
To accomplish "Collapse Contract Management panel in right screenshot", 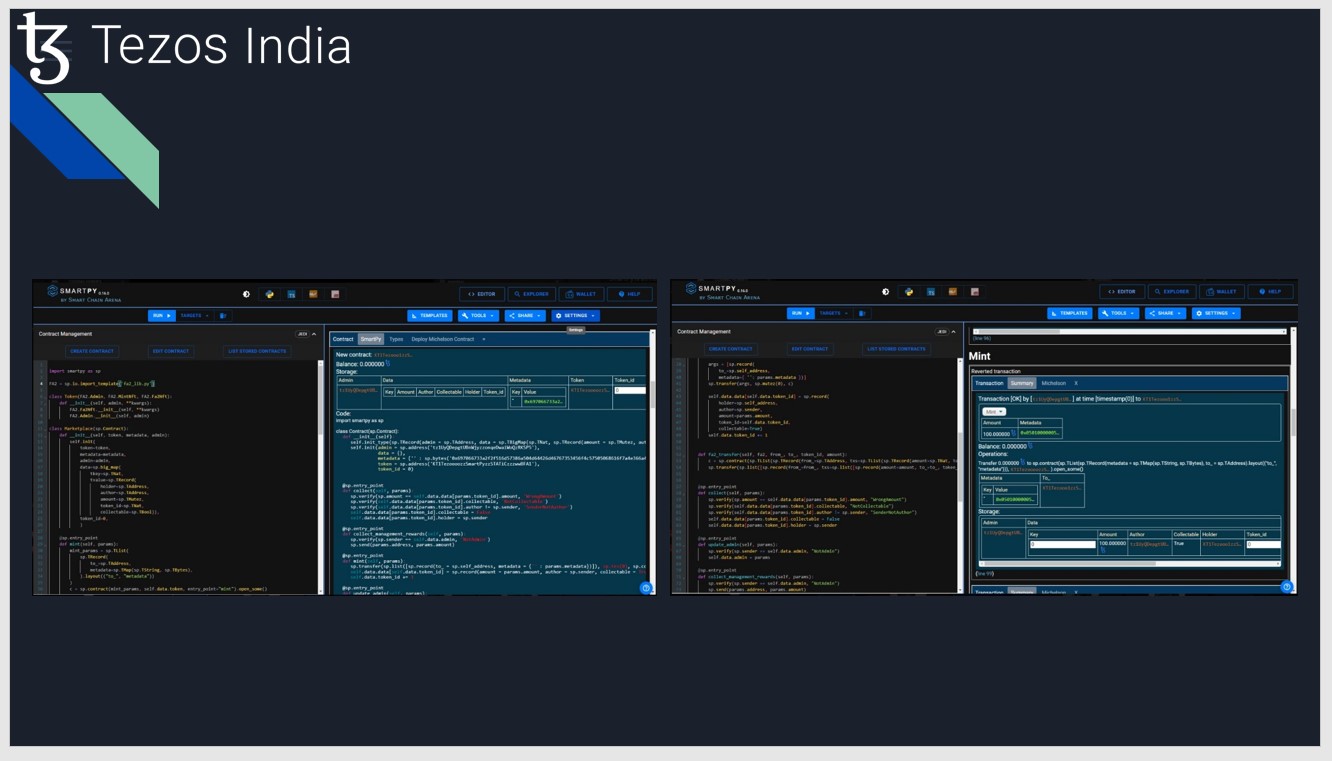I will (953, 331).
